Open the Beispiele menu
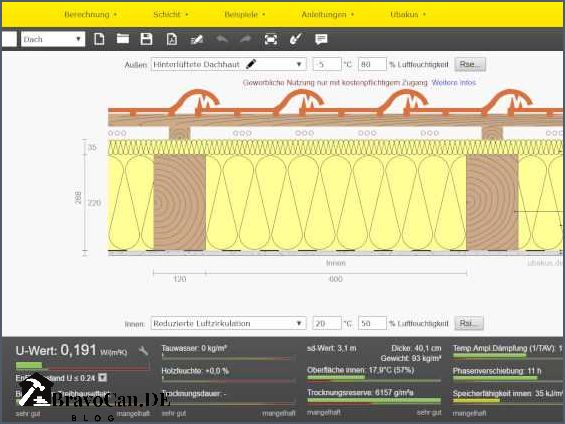565x424 pixels. pos(245,14)
